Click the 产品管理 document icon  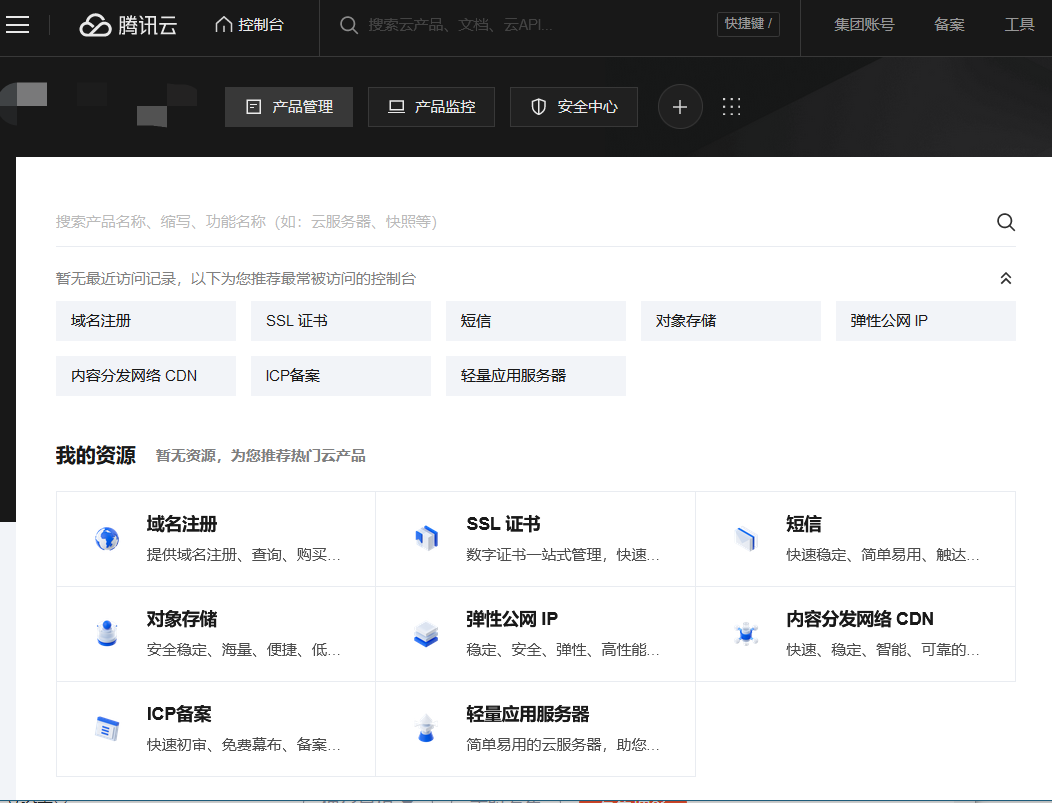[254, 107]
